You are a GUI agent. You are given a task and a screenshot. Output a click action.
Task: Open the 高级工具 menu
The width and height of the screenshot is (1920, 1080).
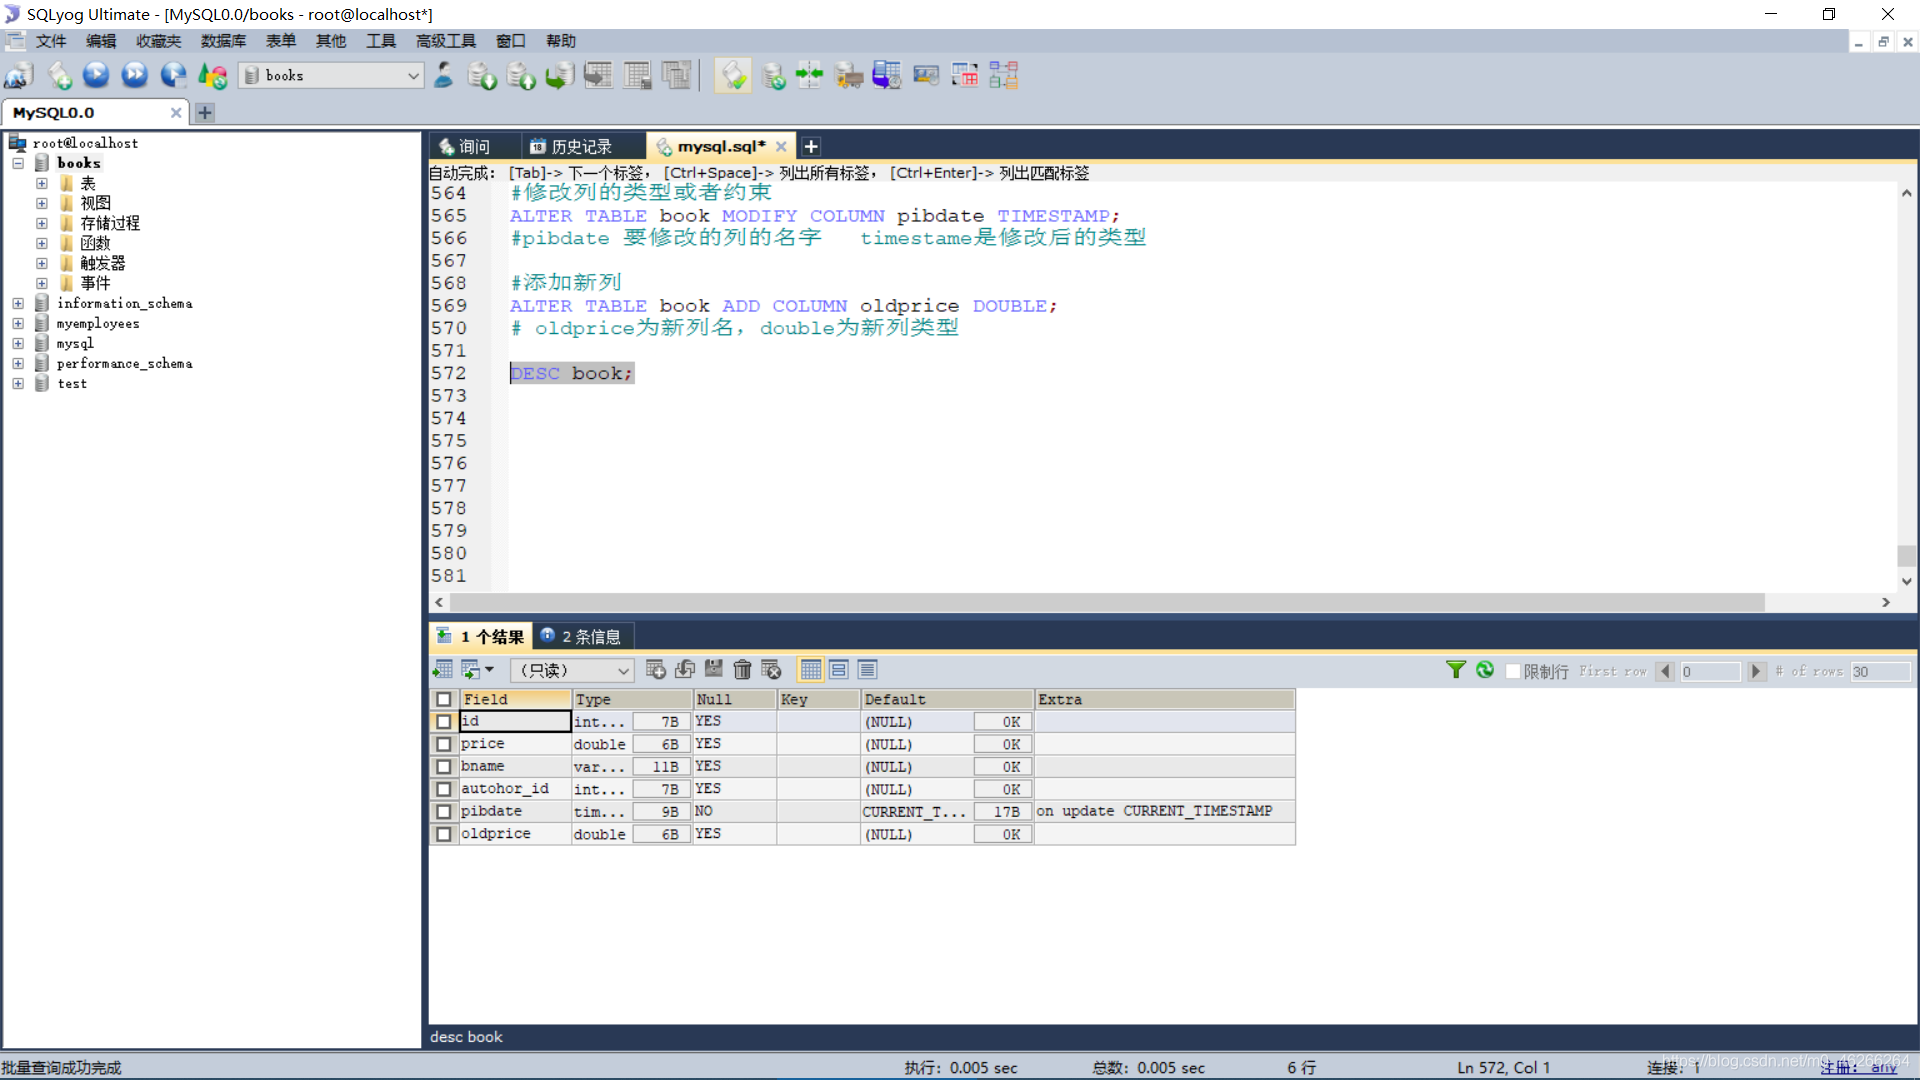tap(446, 41)
